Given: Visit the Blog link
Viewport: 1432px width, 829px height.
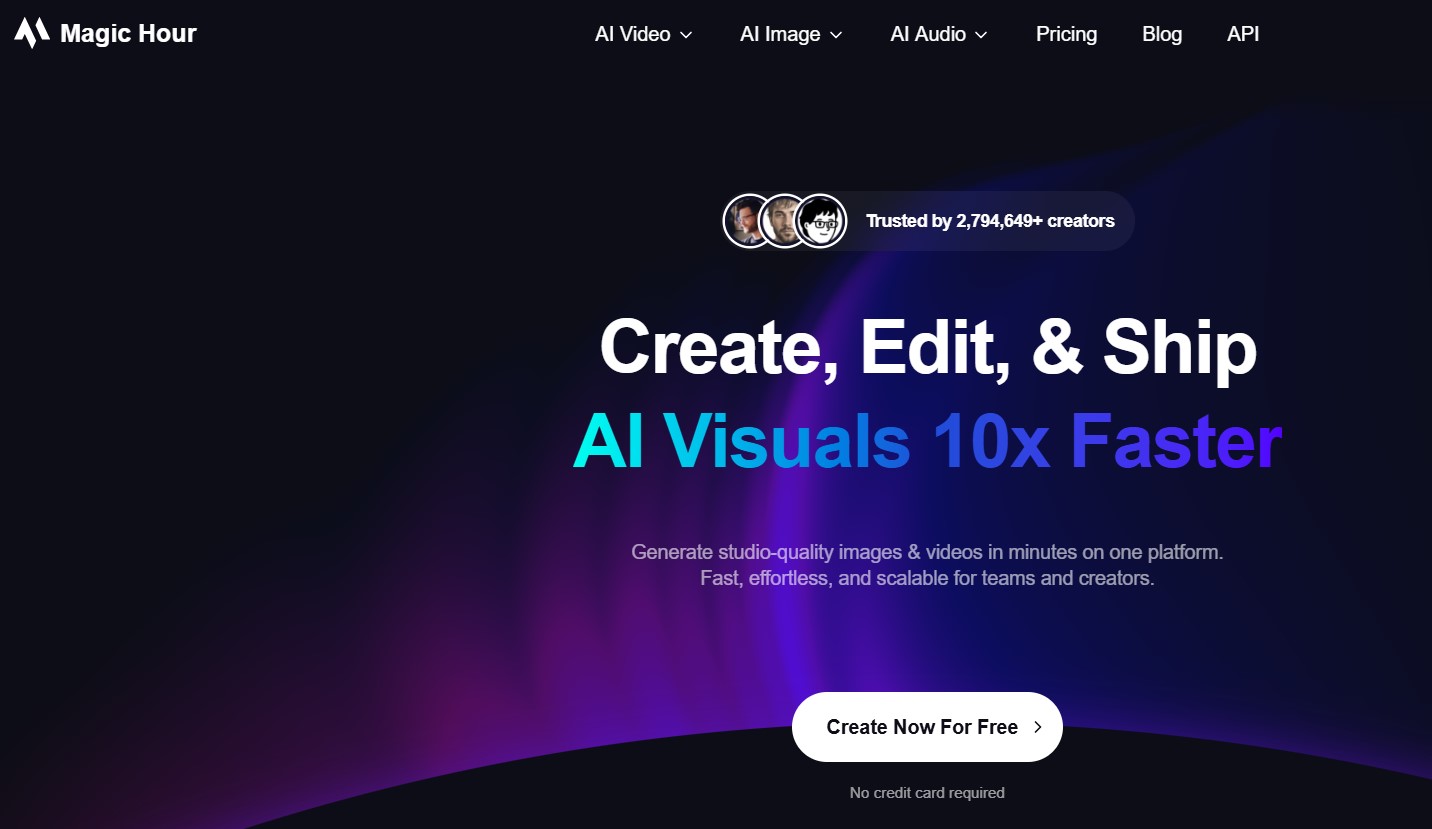Looking at the screenshot, I should point(1162,34).
